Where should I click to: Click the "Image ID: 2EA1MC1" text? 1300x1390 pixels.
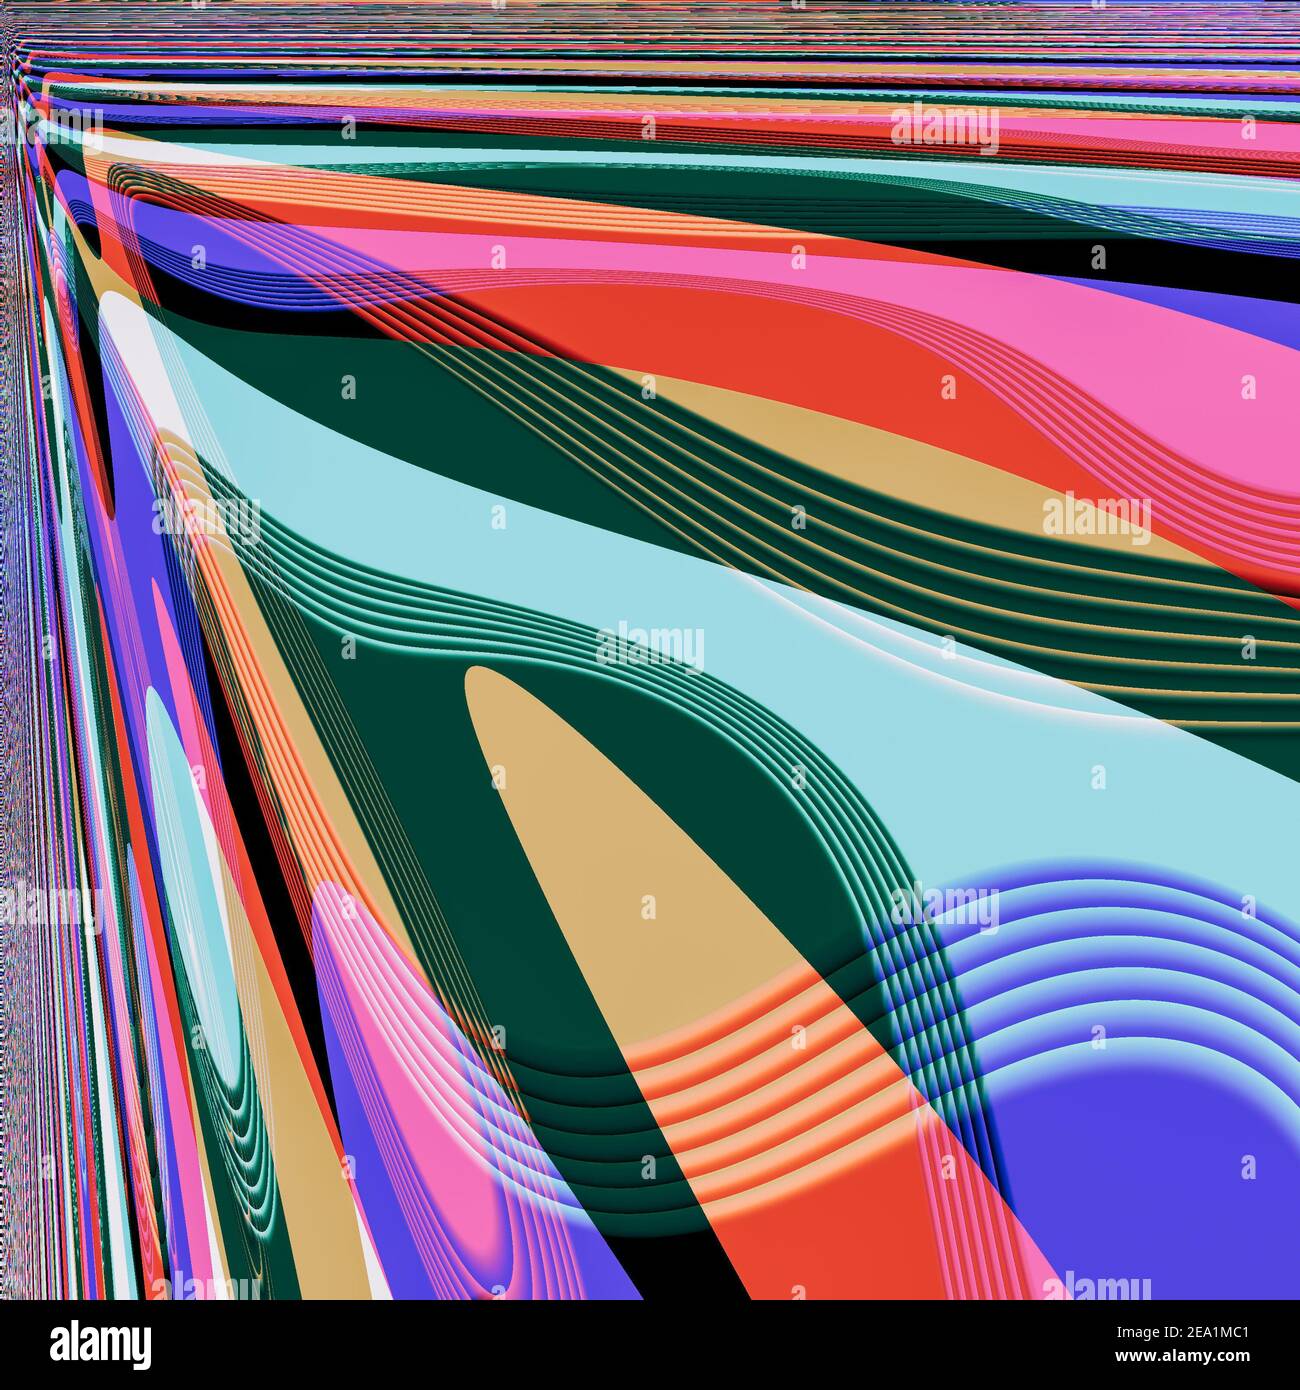[1183, 1332]
